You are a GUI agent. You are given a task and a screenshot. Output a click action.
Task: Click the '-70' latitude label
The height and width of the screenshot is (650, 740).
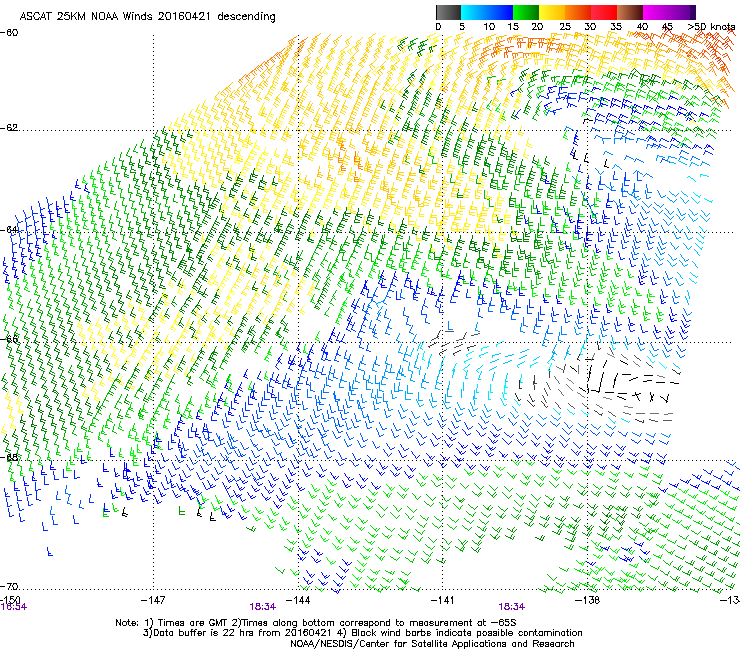9,586
